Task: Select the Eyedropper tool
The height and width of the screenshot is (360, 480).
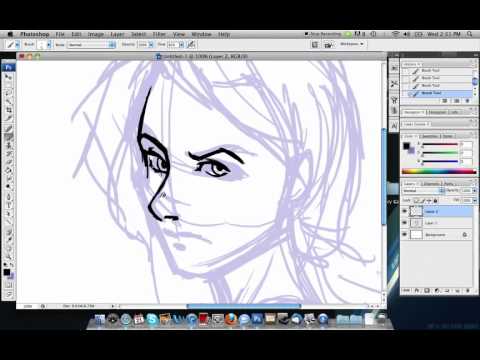Action: pyautogui.click(x=9, y=240)
